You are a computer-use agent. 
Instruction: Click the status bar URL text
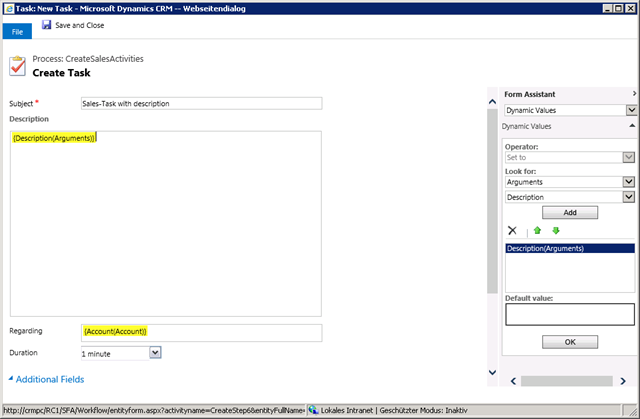click(x=154, y=410)
